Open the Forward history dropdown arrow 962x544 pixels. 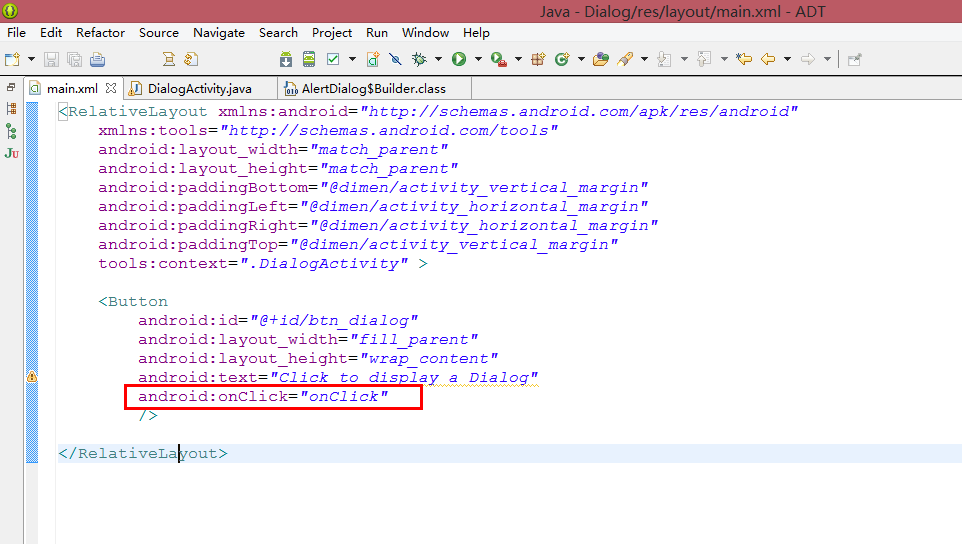pos(827,59)
